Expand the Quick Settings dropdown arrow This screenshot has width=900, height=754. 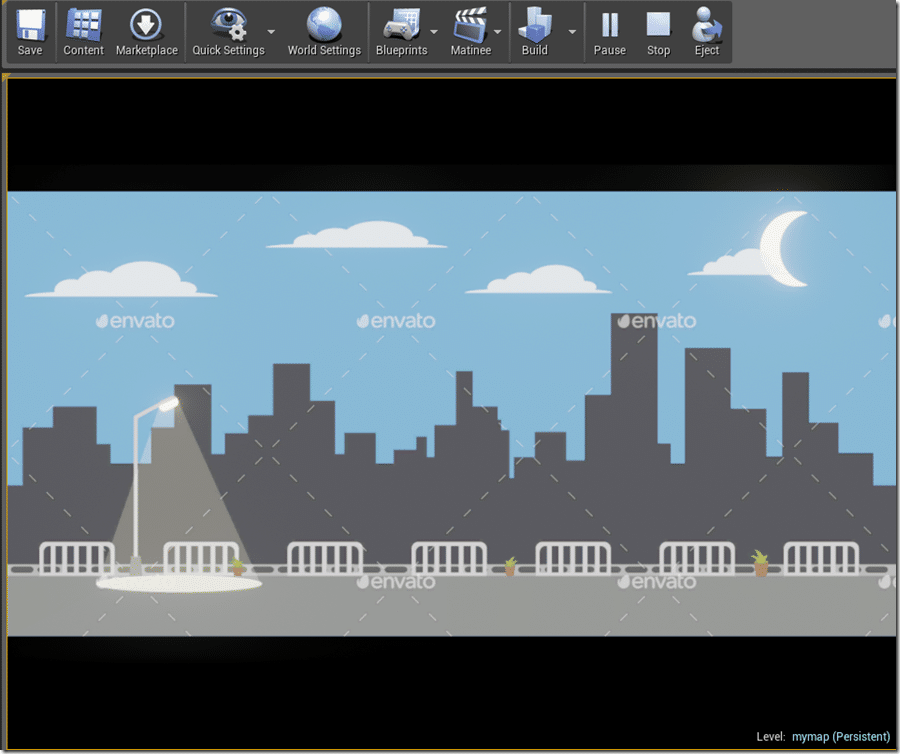(271, 32)
